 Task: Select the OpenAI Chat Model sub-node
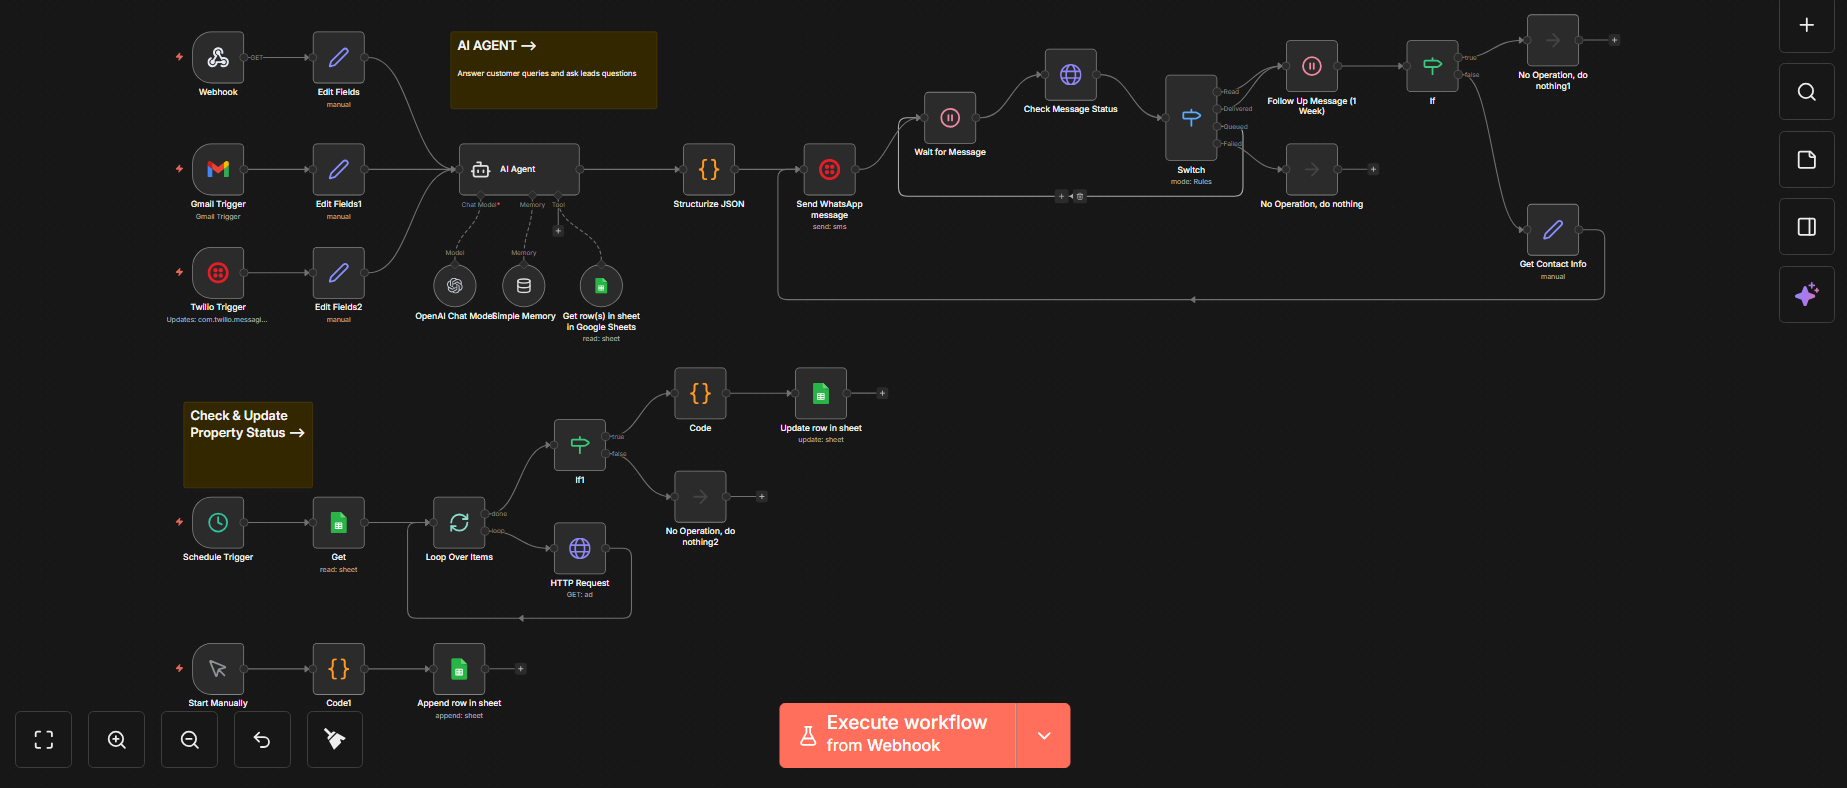[455, 286]
